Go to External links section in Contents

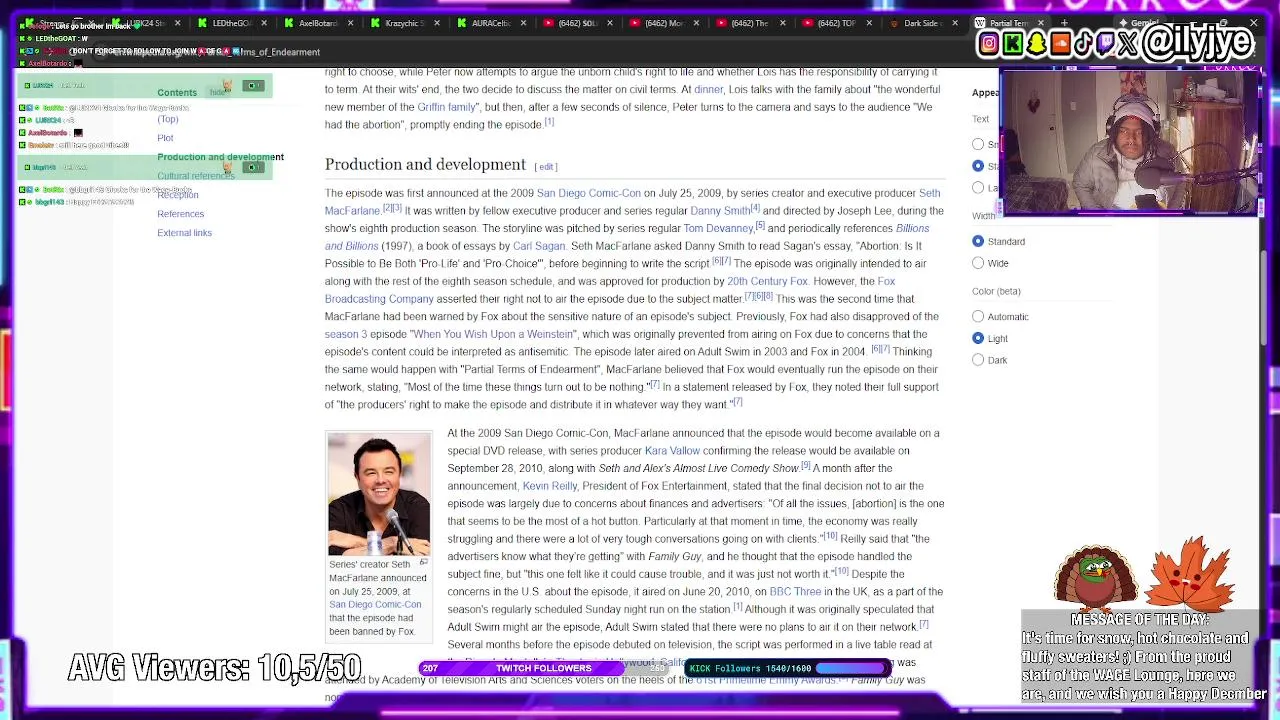coord(184,233)
